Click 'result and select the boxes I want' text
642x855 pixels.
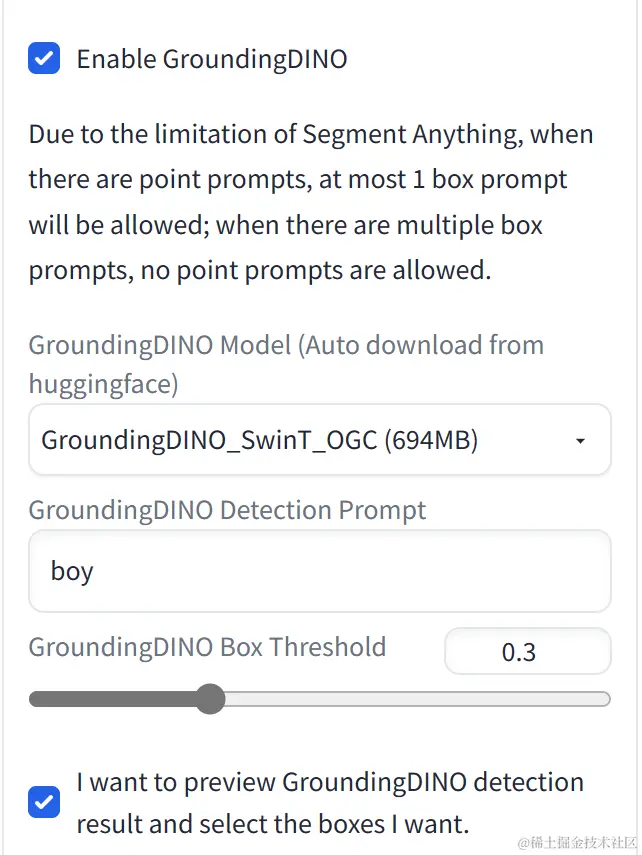pos(272,824)
